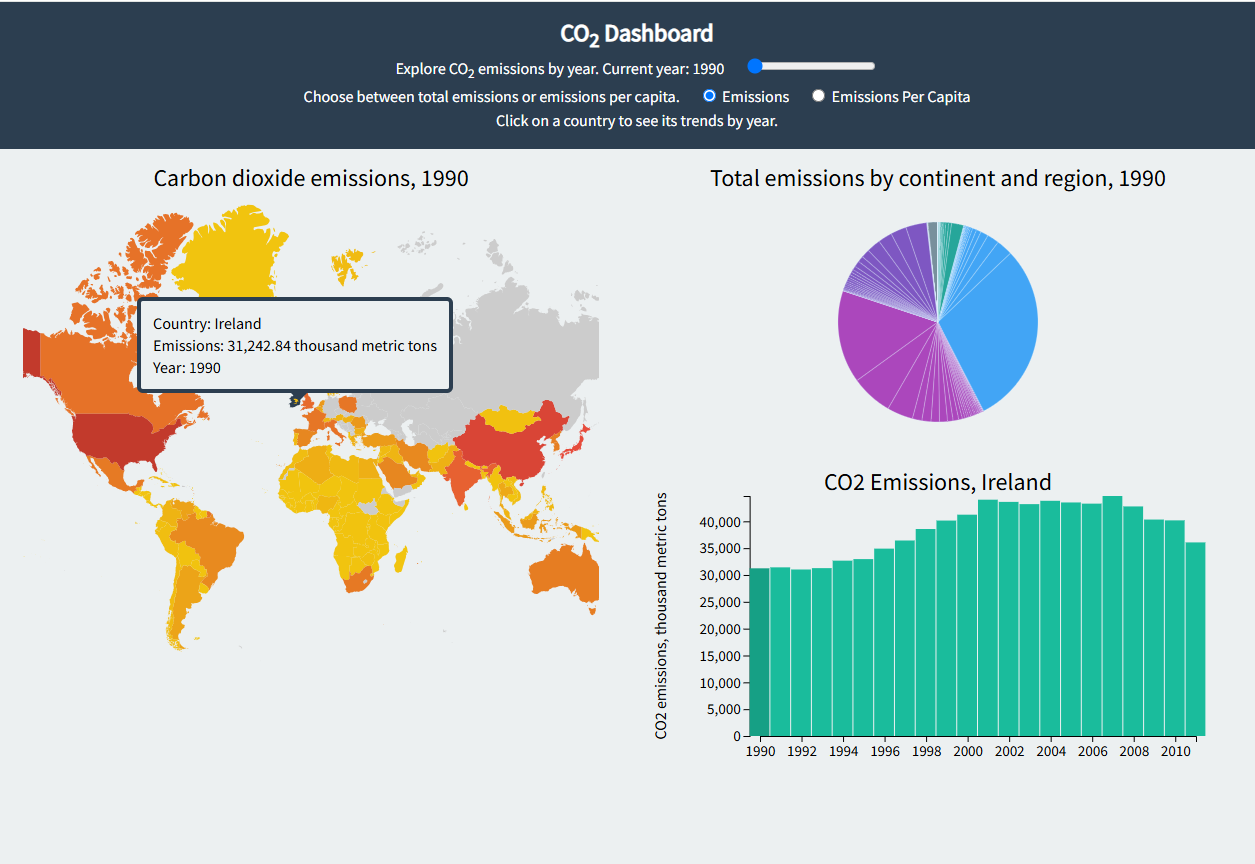Click the 1998 bar in the chart
The height and width of the screenshot is (864, 1255).
925,632
